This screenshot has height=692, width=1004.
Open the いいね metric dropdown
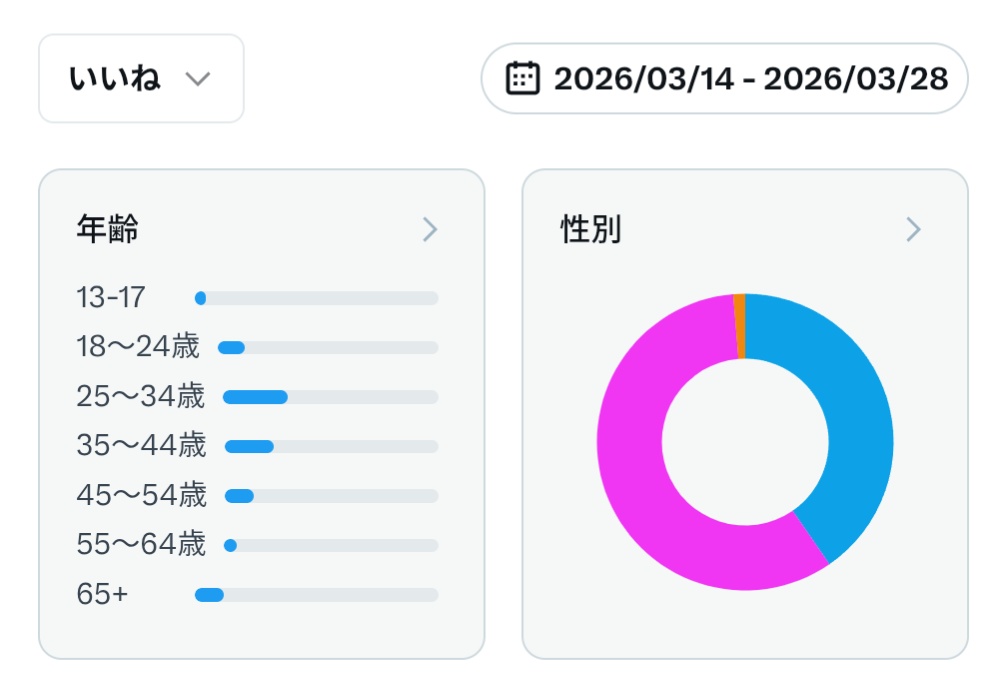click(x=141, y=79)
